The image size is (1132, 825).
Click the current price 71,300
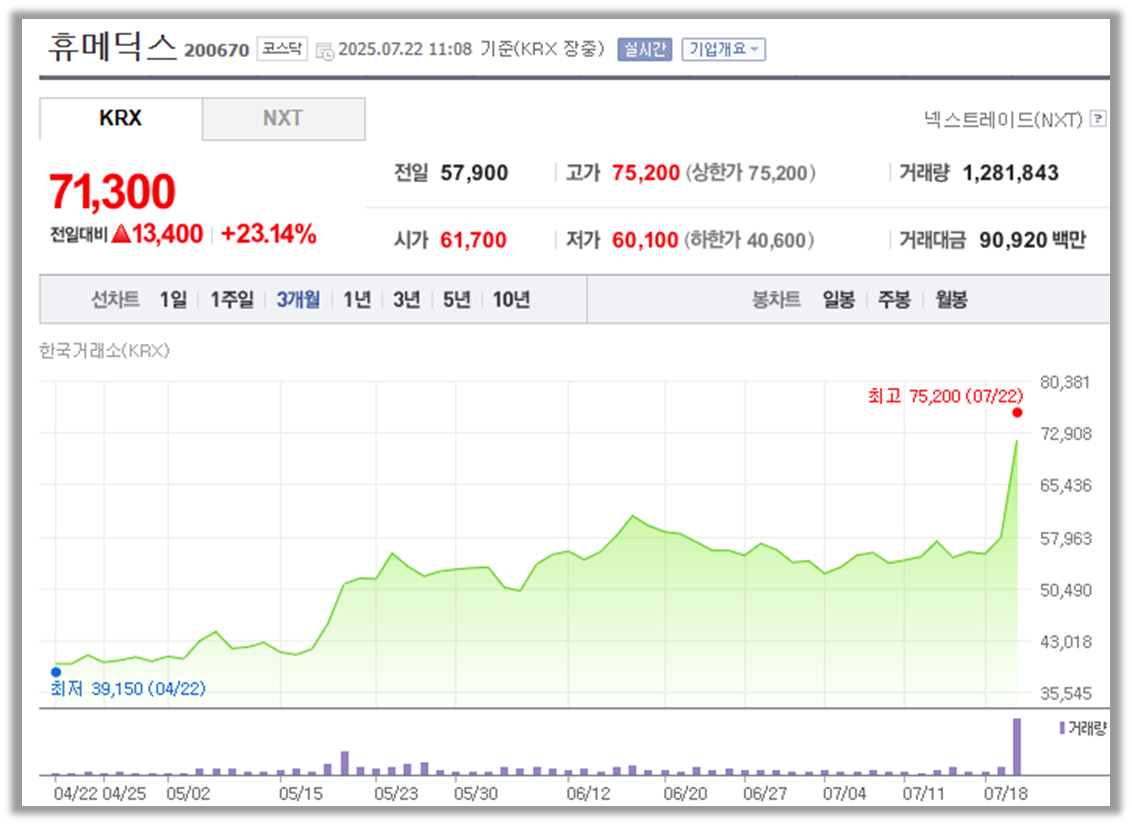click(x=112, y=192)
